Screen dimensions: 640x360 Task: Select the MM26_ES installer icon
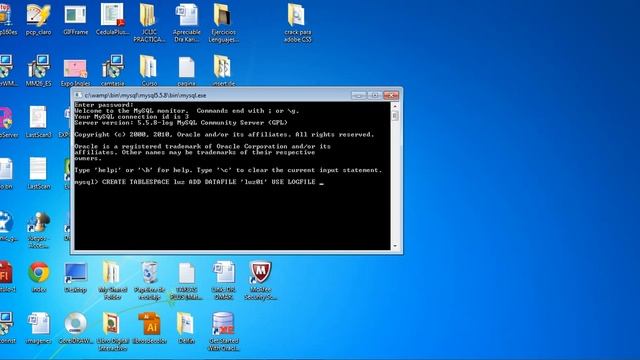point(38,70)
